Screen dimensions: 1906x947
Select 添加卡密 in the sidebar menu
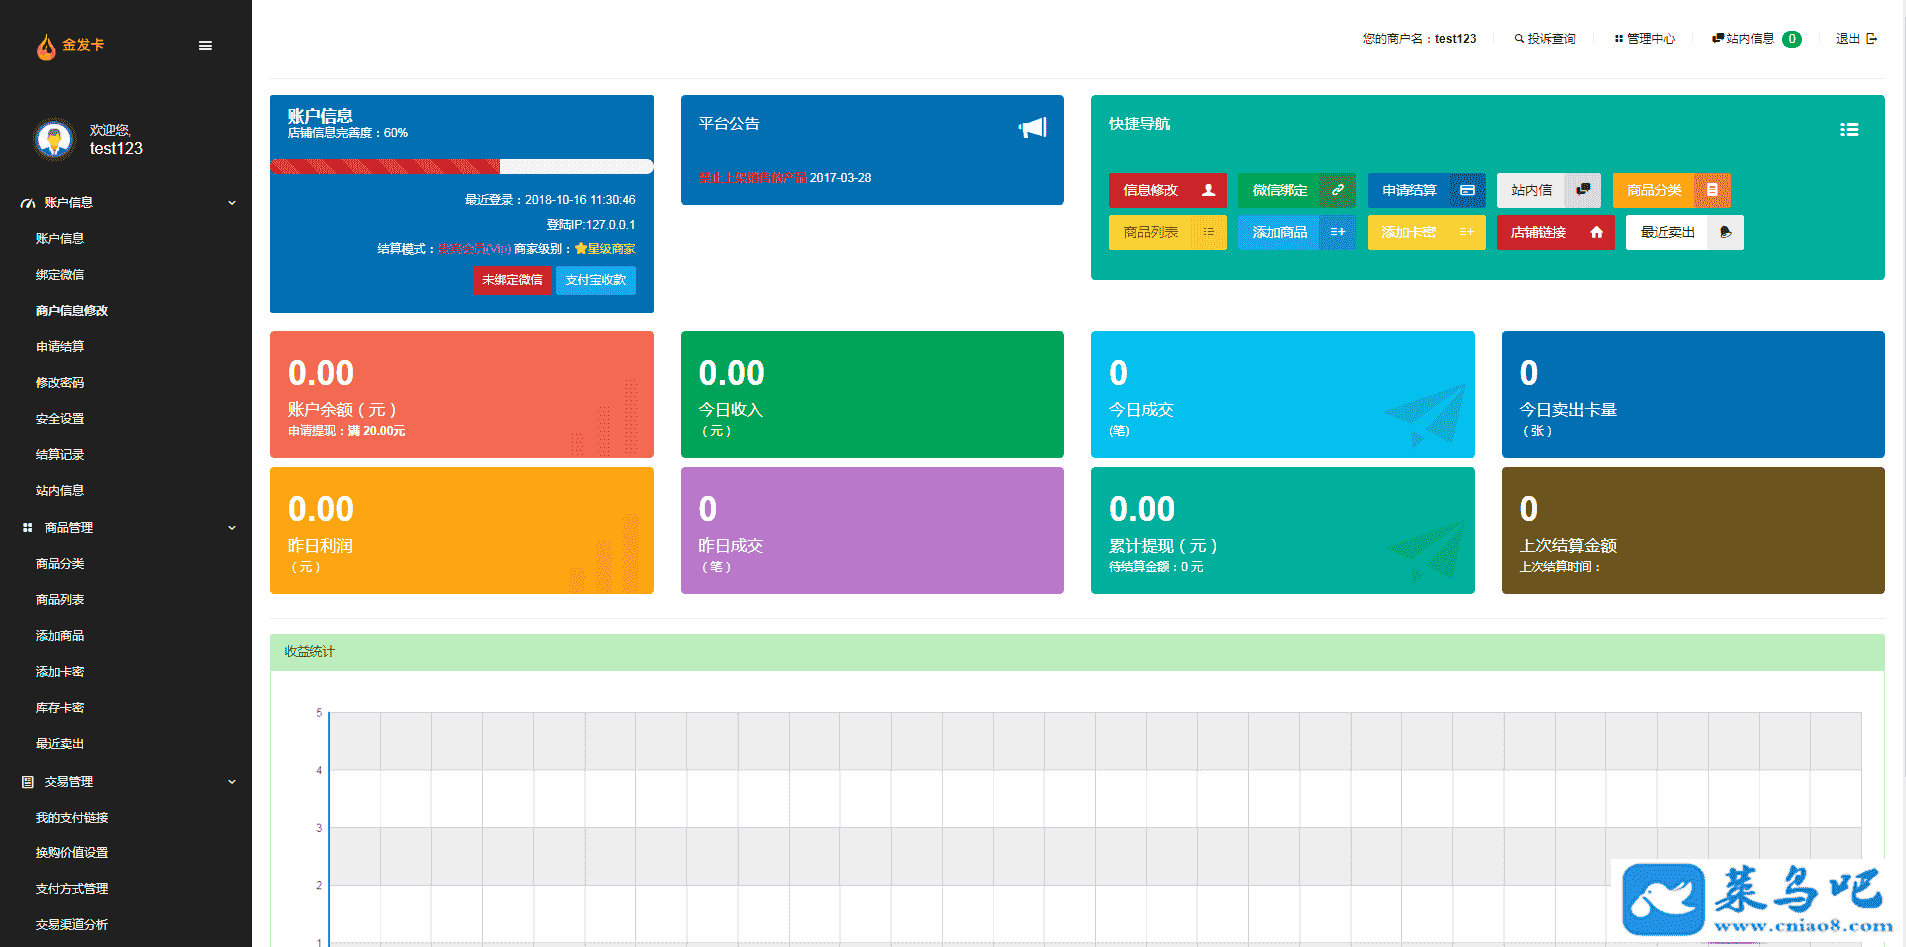coord(60,672)
